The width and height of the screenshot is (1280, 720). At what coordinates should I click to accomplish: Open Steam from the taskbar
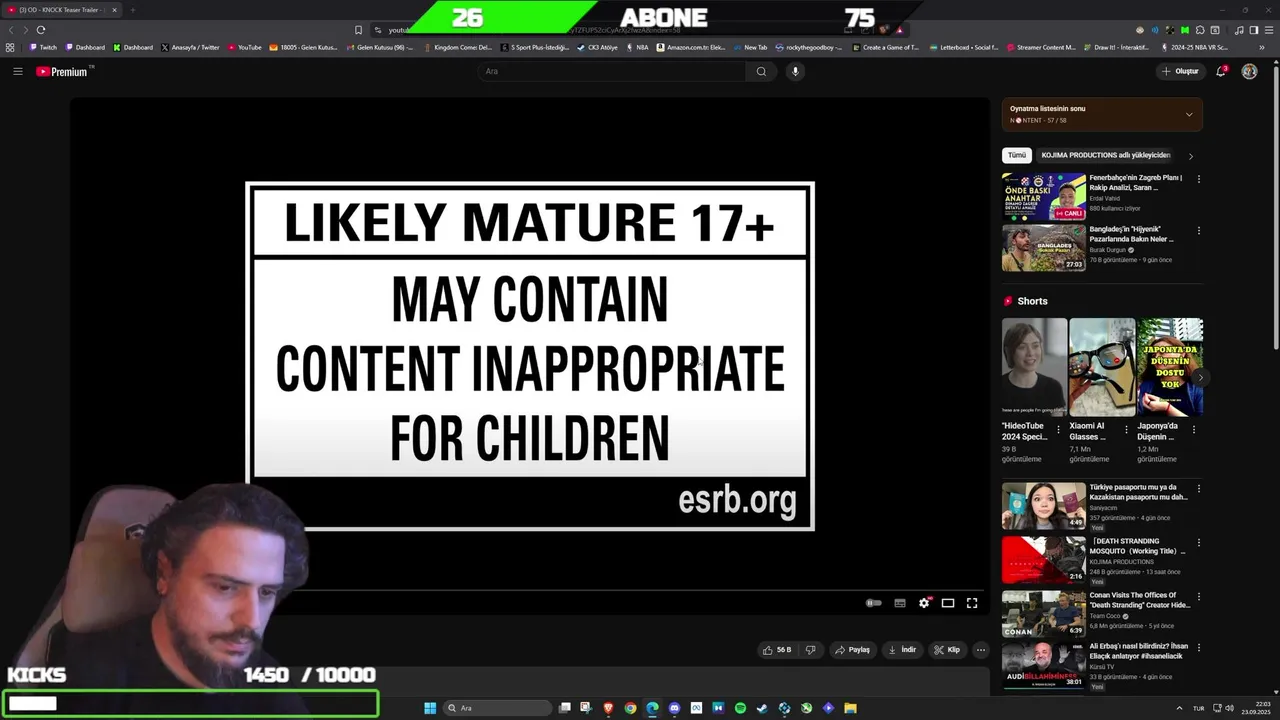click(x=762, y=708)
